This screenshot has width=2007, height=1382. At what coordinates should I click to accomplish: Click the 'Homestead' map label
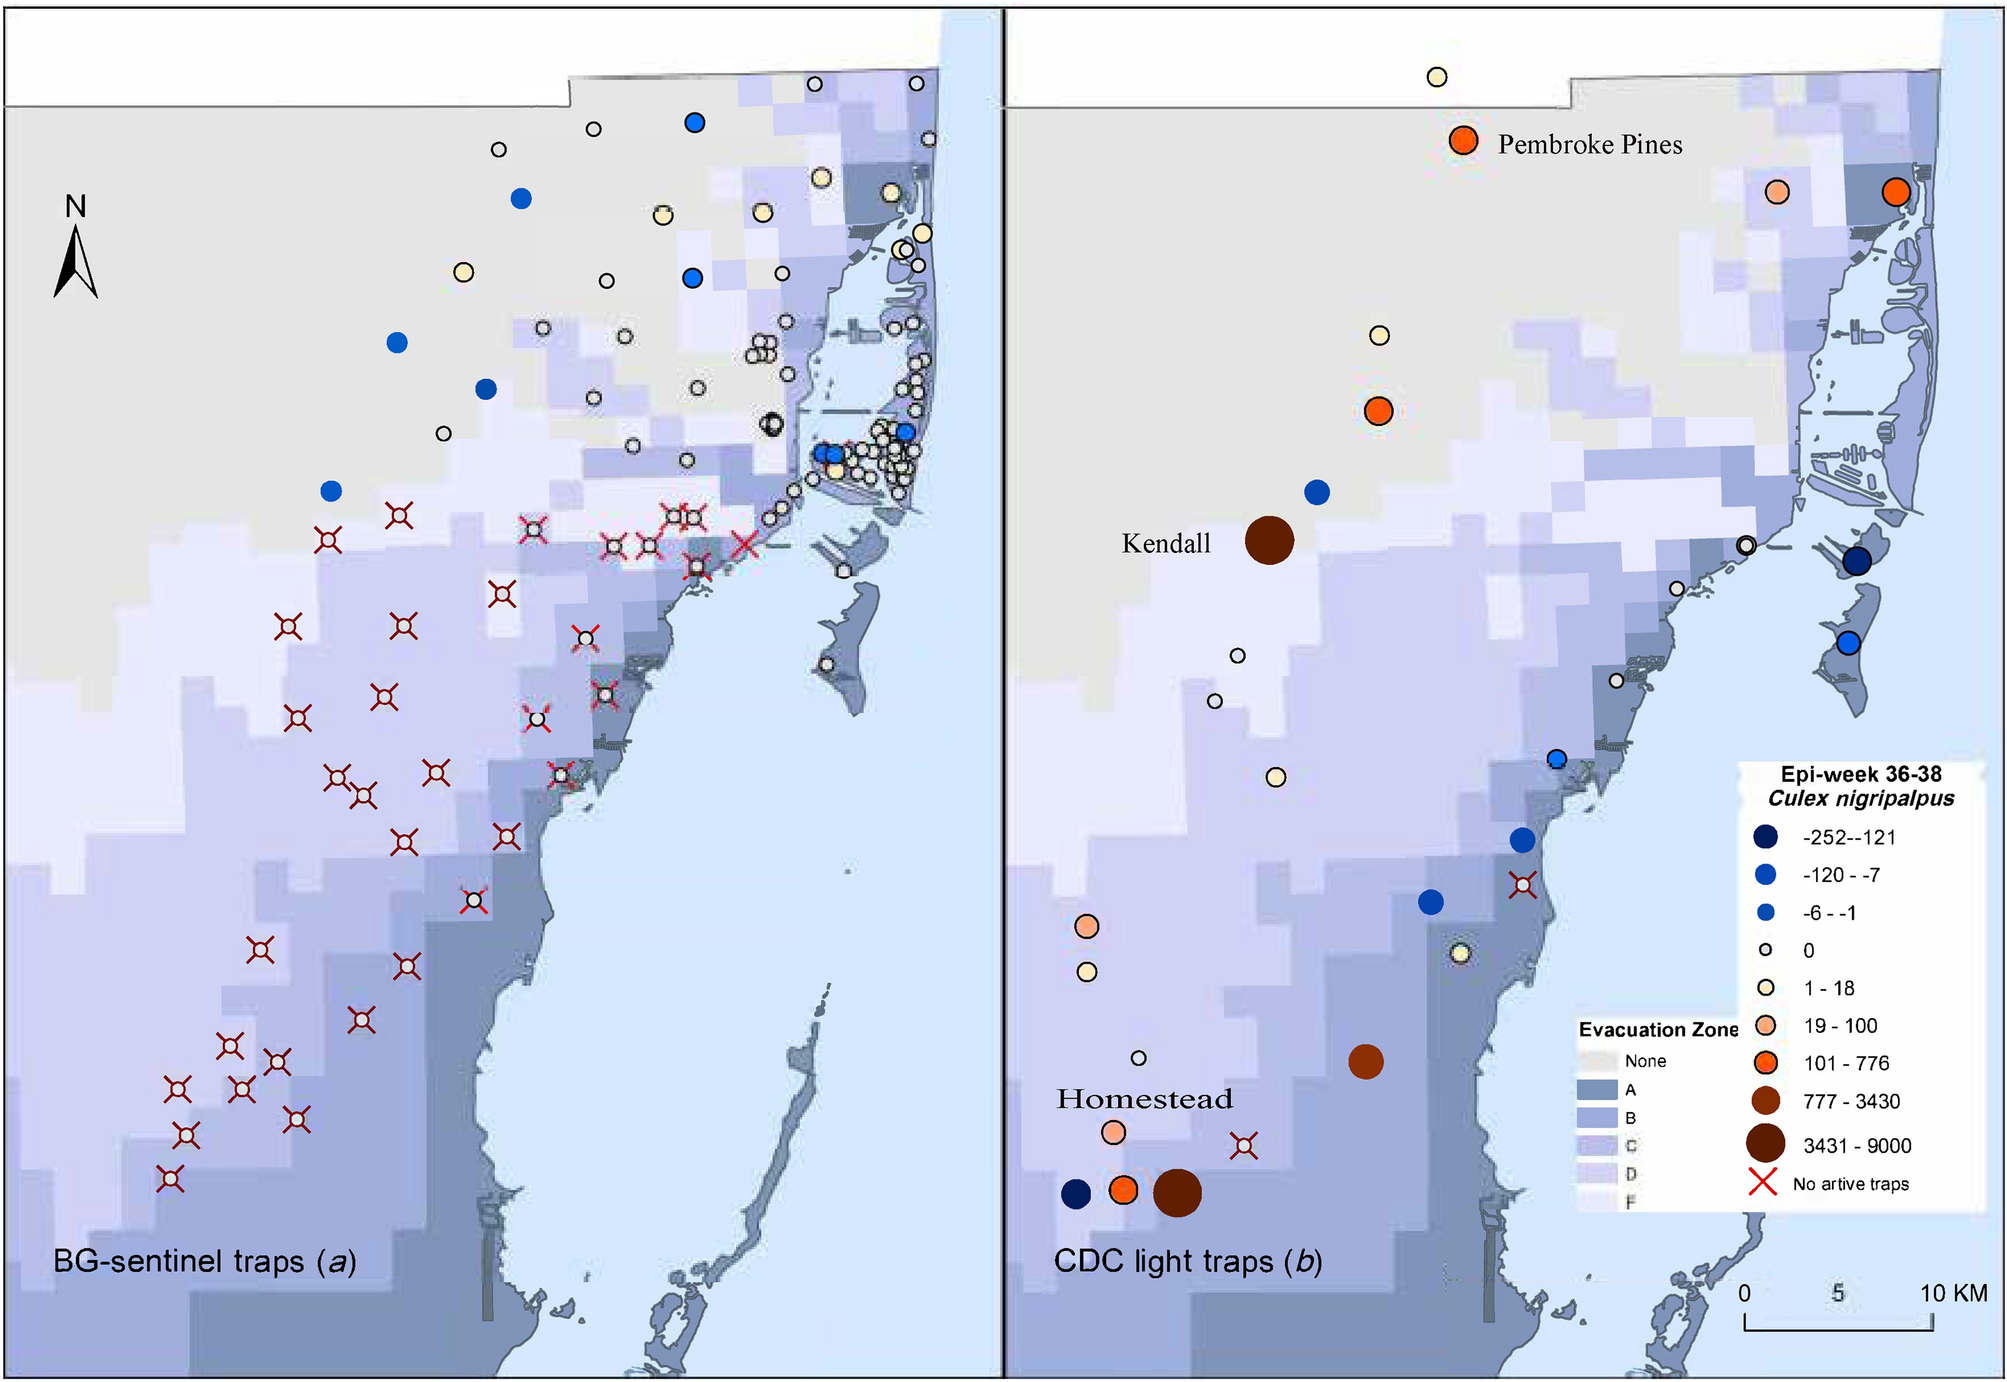pyautogui.click(x=1144, y=1099)
